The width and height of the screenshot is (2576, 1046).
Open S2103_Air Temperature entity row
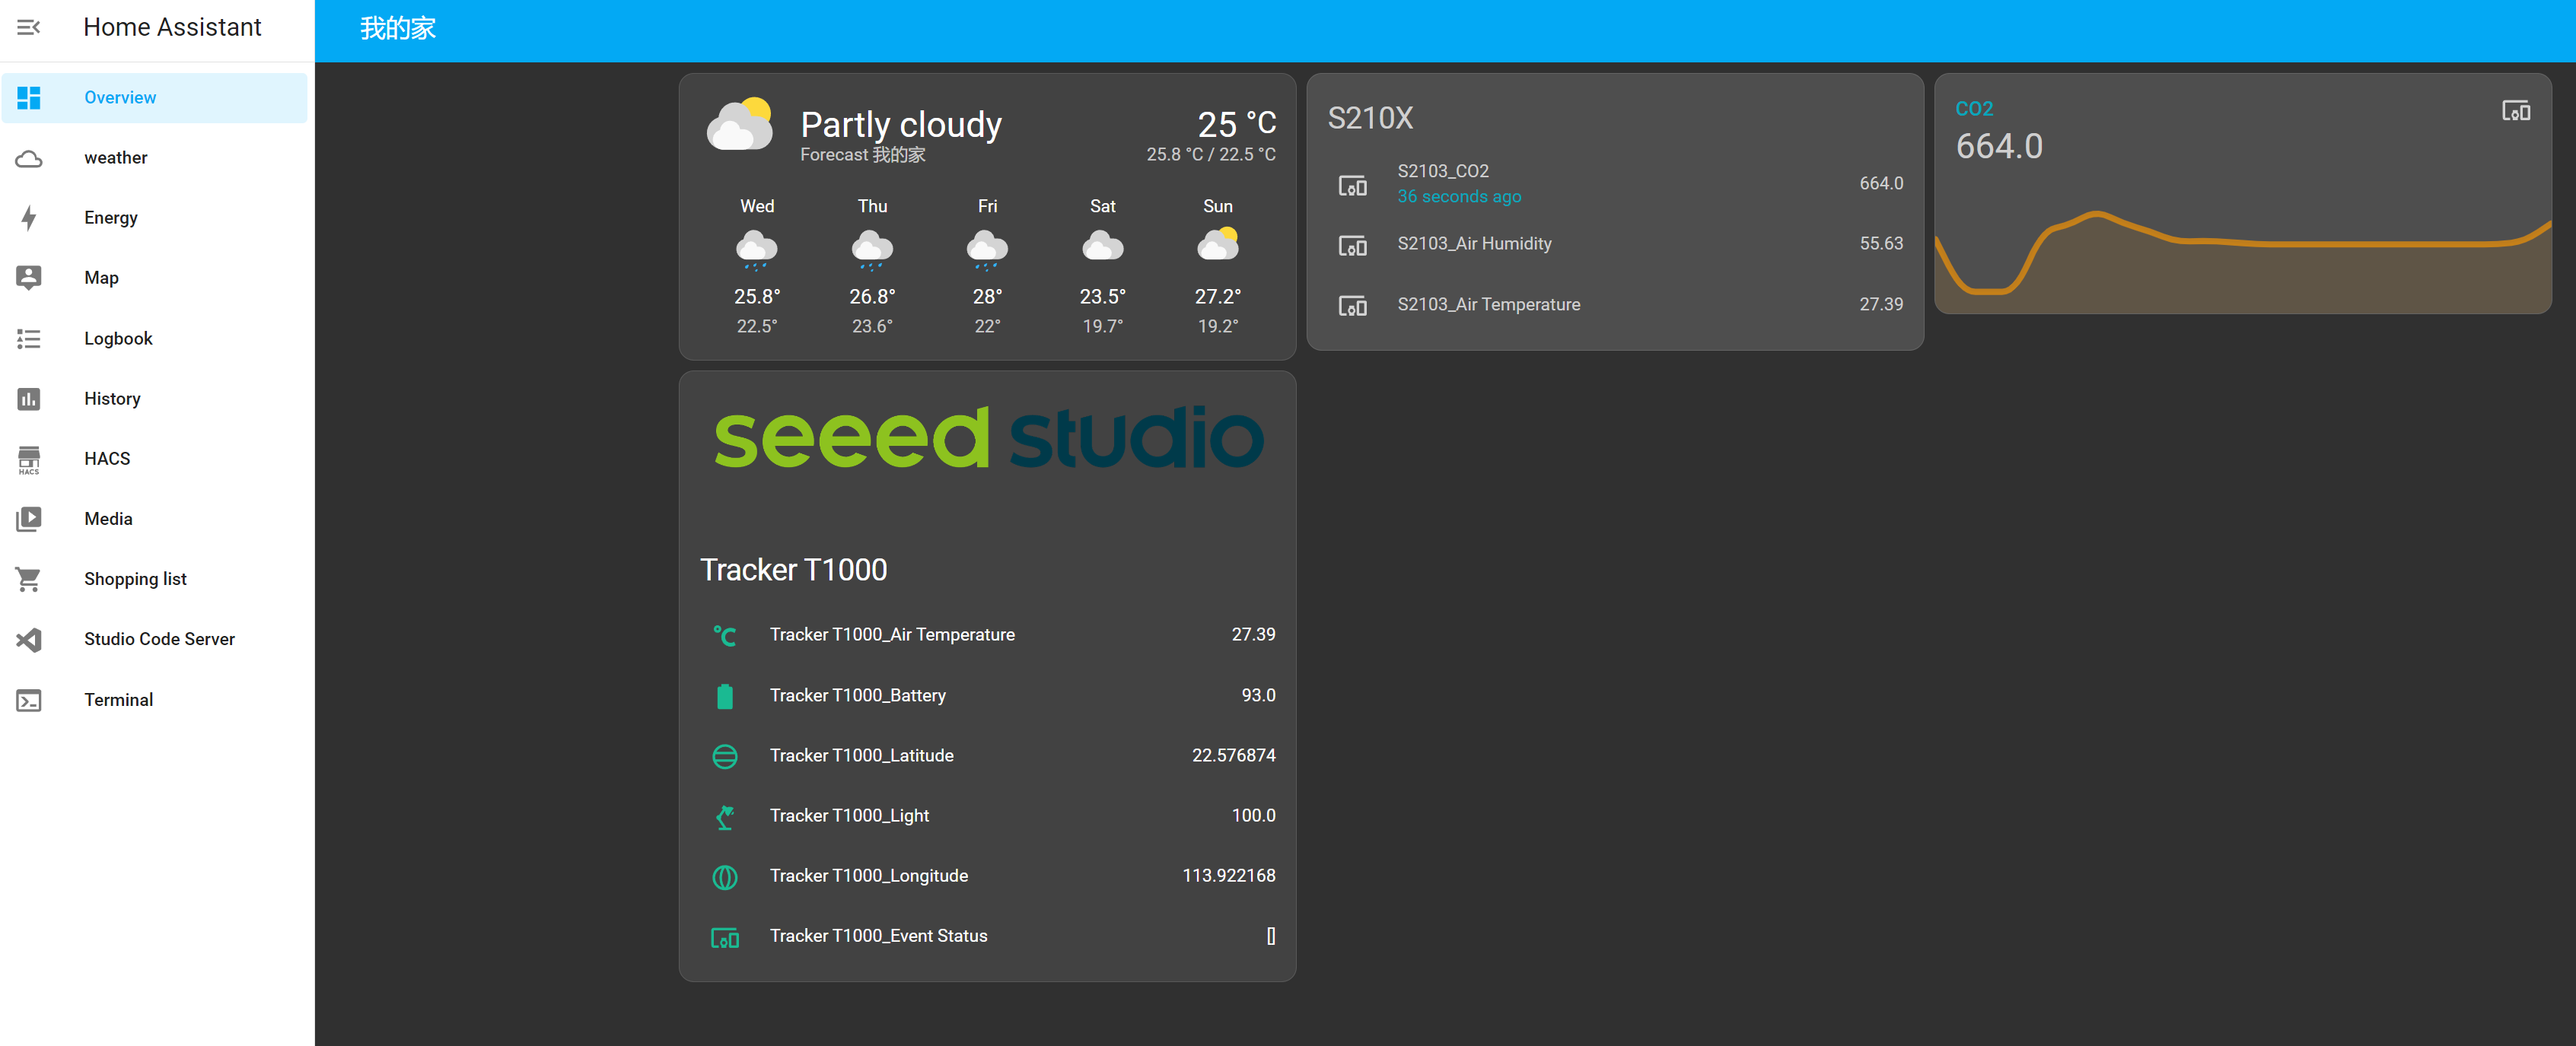tap(1615, 305)
